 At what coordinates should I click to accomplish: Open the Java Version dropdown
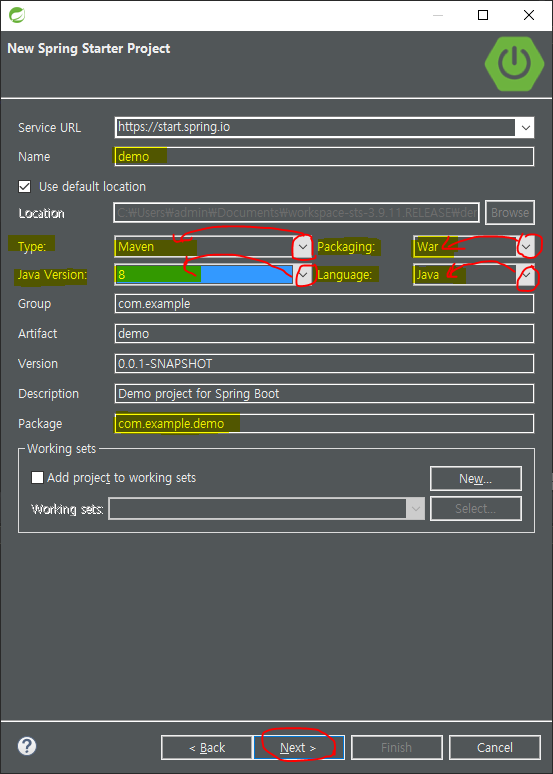tap(305, 275)
